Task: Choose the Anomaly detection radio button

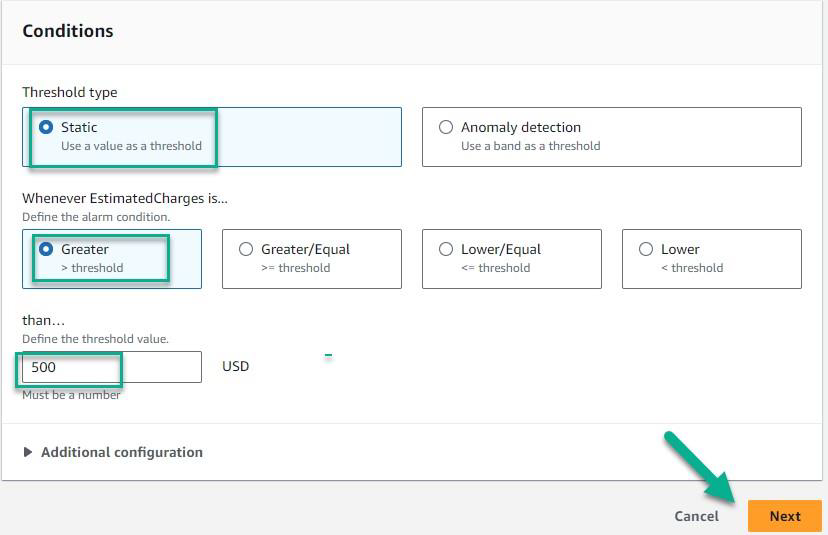Action: (x=446, y=128)
